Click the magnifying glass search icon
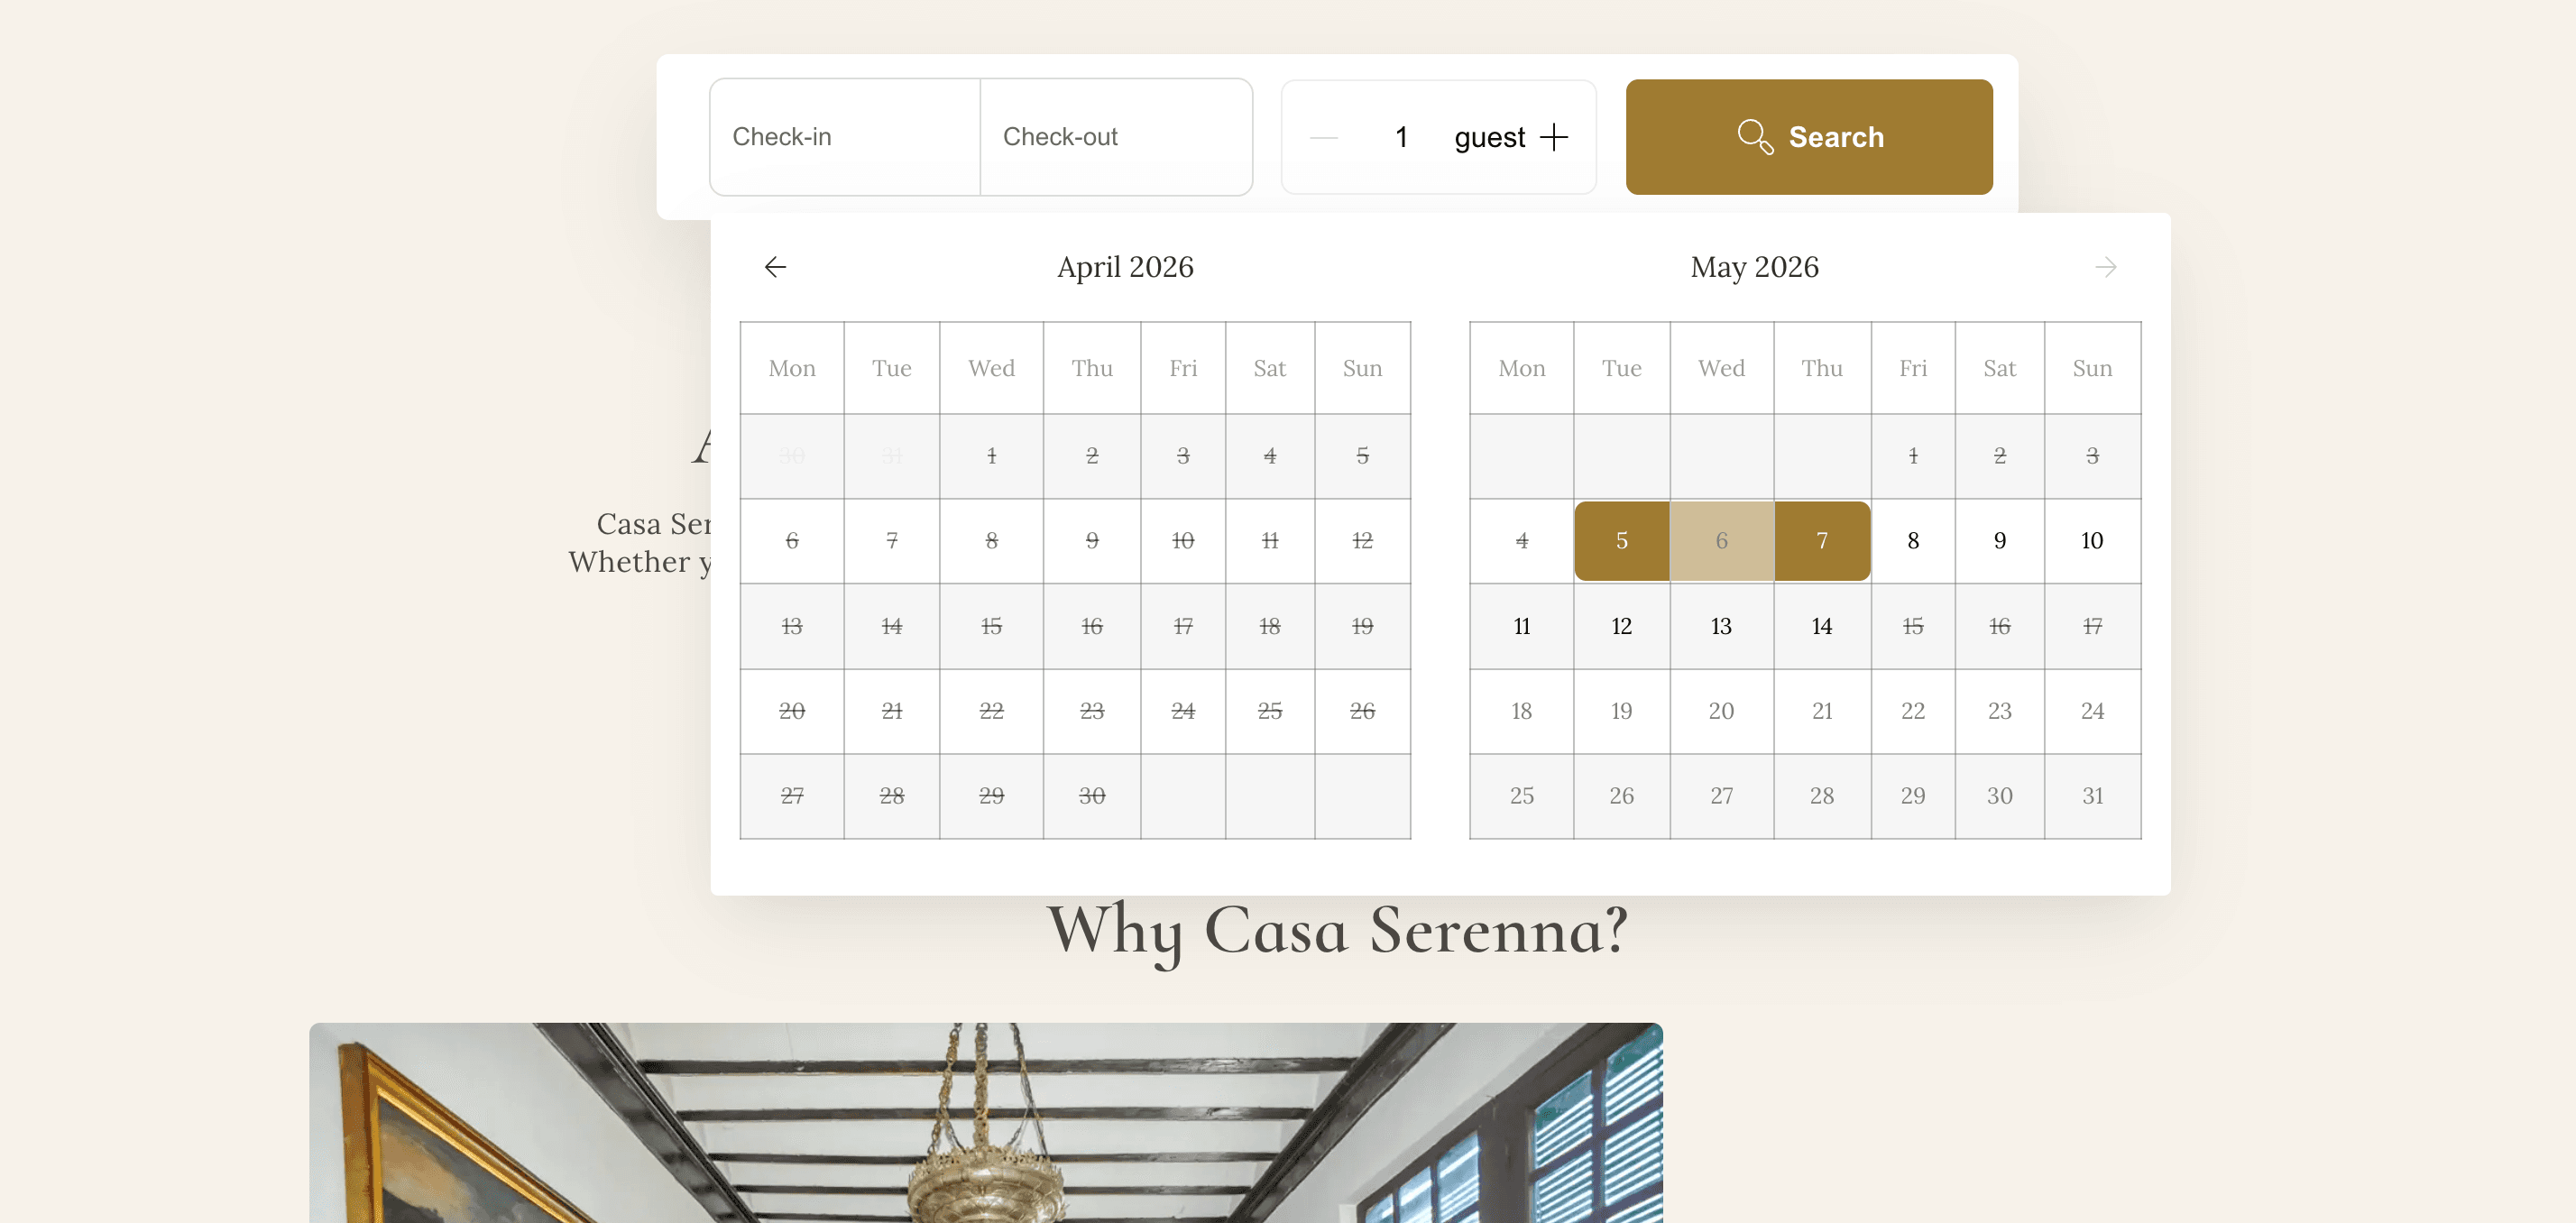2576x1223 pixels. coord(1756,137)
